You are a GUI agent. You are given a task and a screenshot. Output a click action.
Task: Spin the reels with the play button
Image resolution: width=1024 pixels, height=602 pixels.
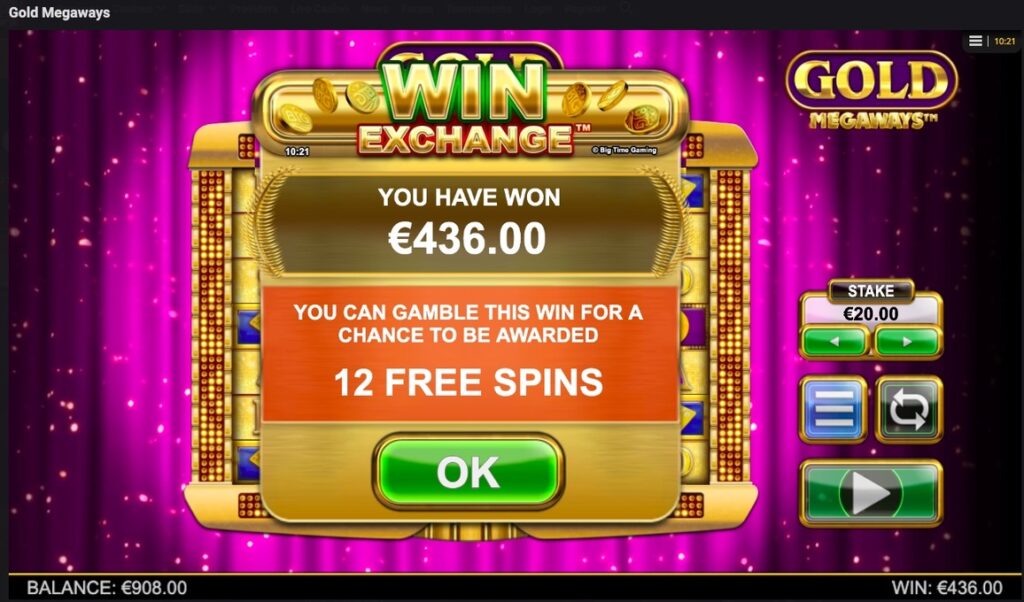click(871, 493)
